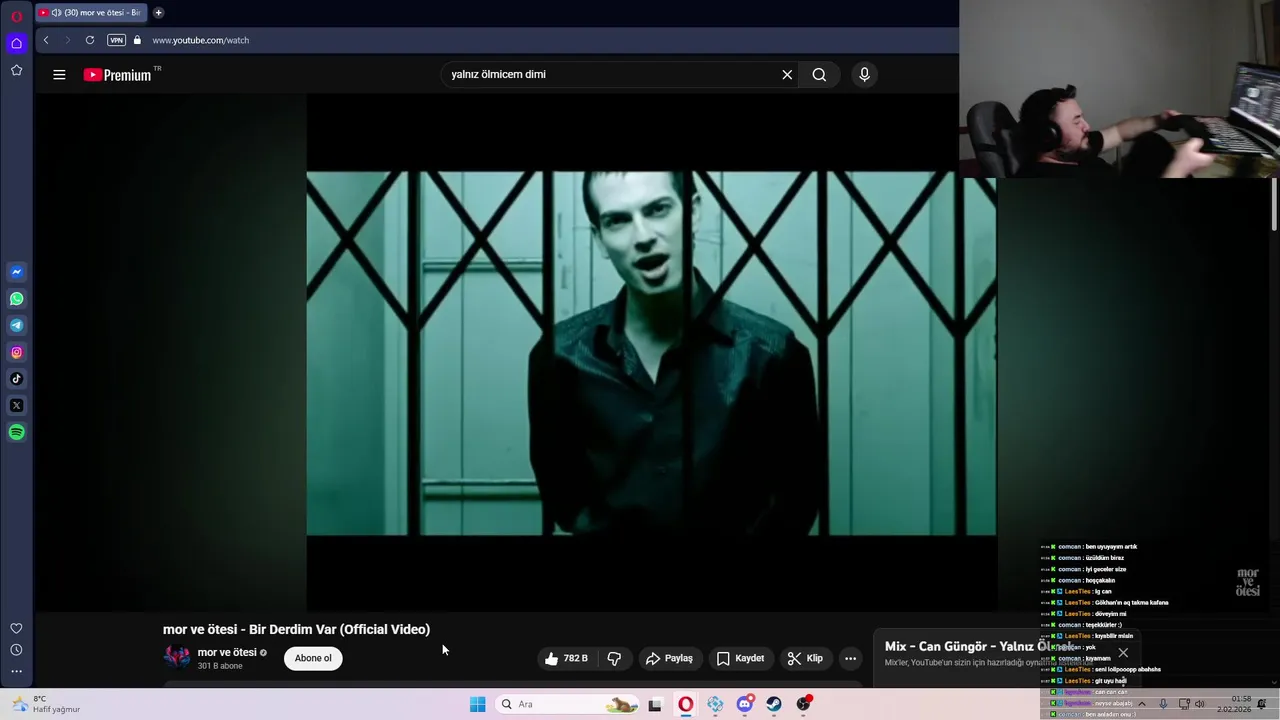Screen dimensions: 1280x720
Task: Open the weather widget on taskbar
Action: (45, 704)
